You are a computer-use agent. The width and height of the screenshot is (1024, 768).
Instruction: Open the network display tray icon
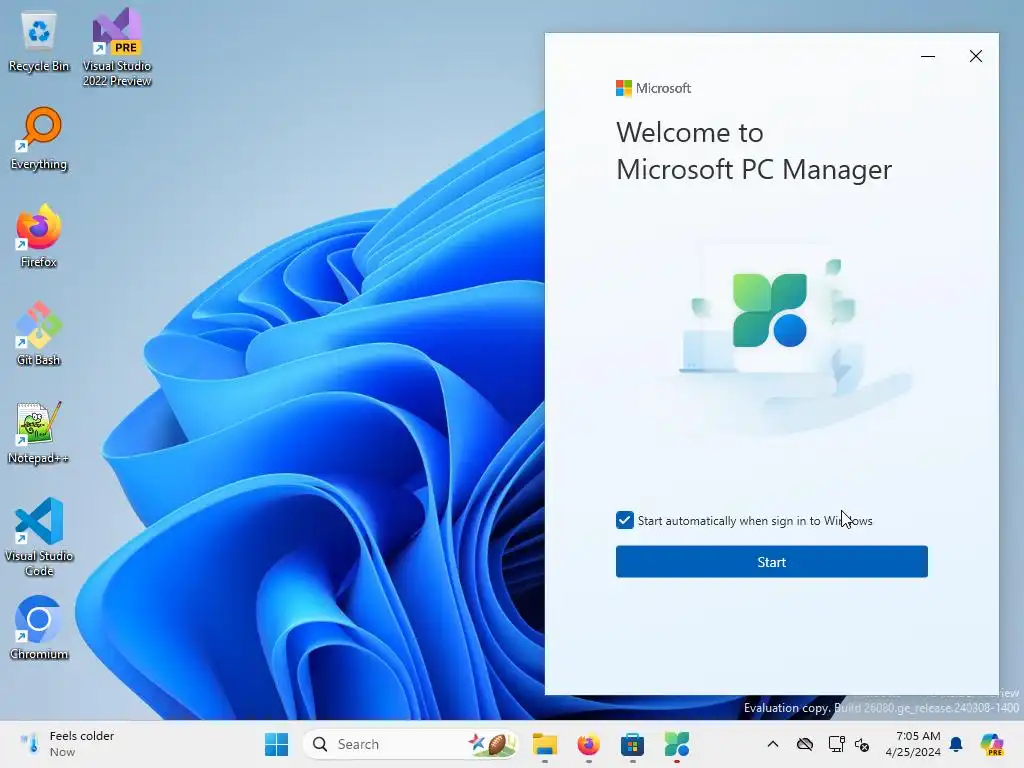836,744
